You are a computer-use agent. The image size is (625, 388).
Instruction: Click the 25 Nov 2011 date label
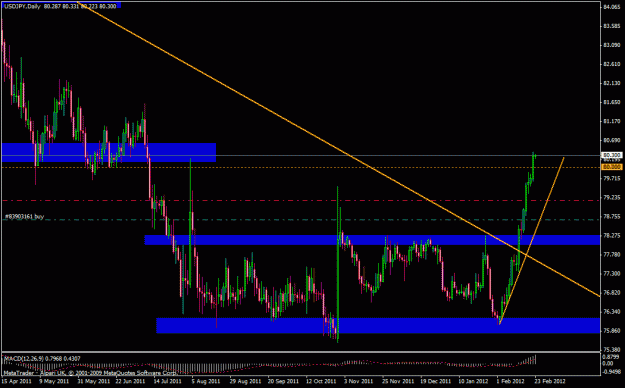point(397,381)
